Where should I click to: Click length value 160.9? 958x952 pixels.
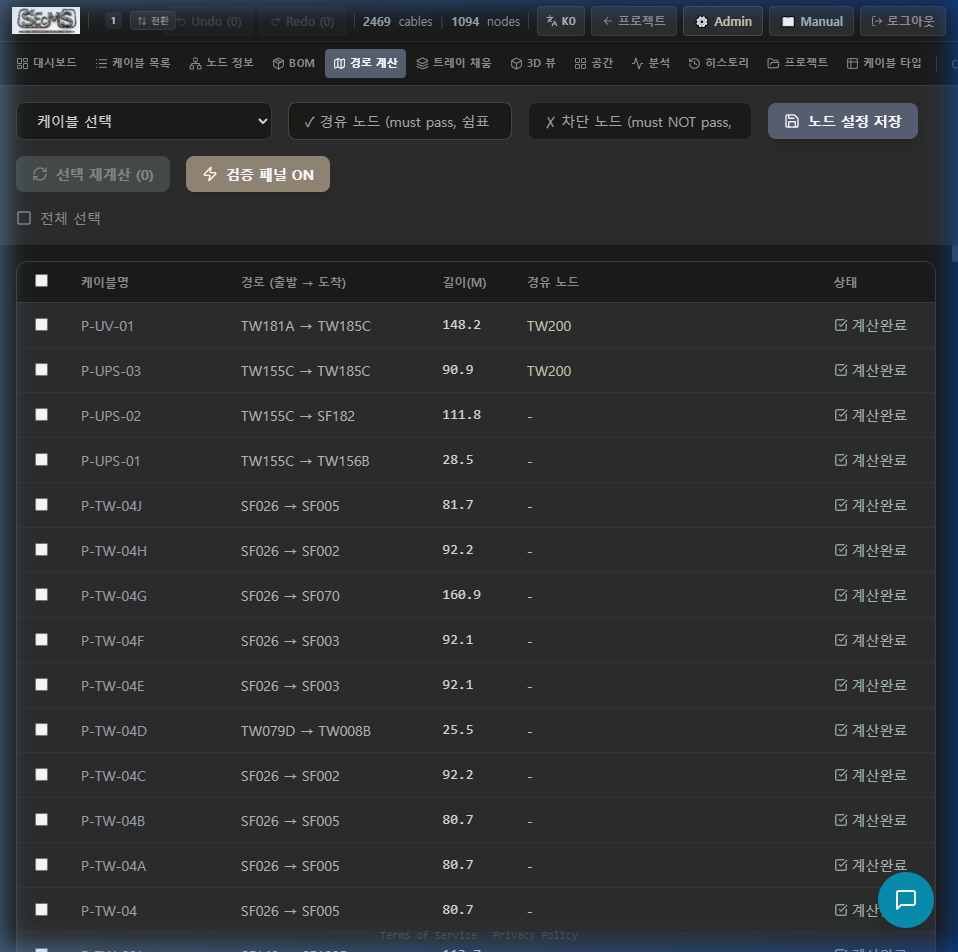pos(461,595)
